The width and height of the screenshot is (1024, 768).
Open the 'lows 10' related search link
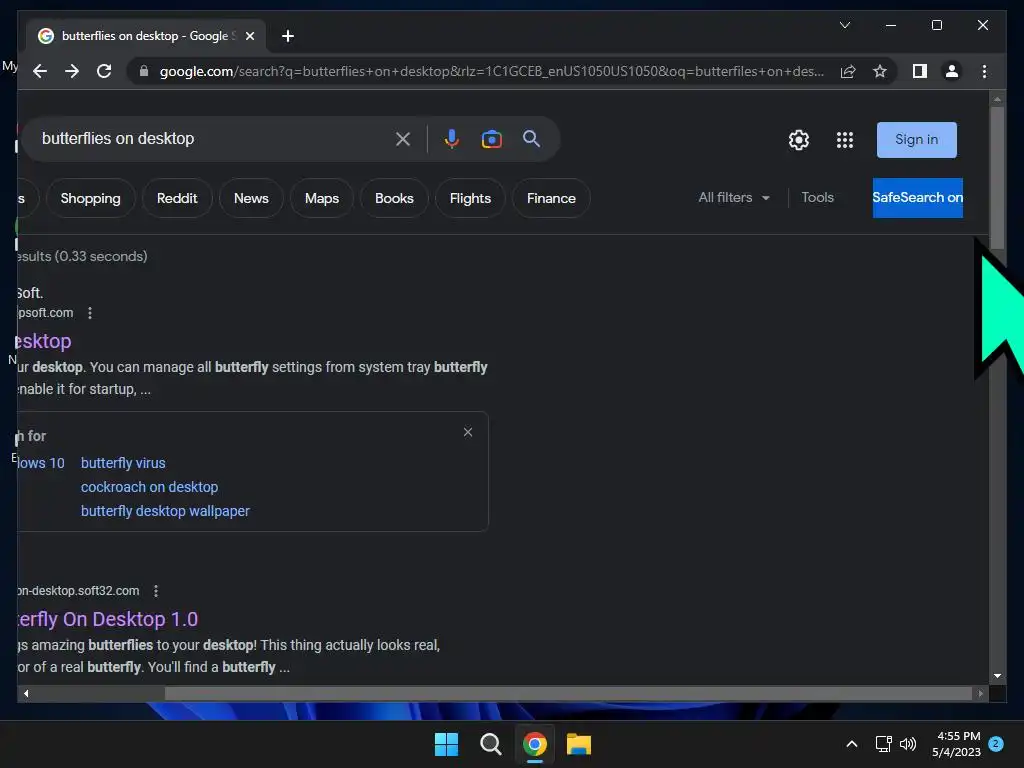41,463
